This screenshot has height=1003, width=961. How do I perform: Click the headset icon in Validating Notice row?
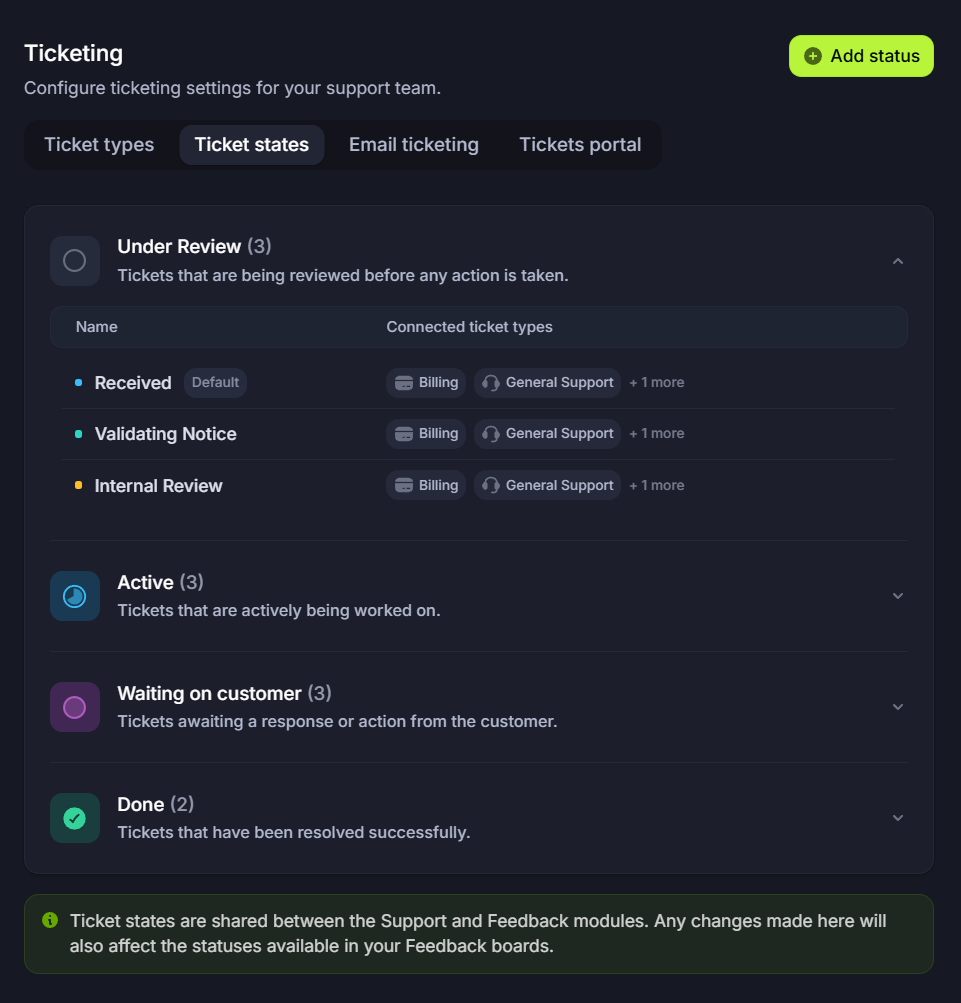click(491, 434)
